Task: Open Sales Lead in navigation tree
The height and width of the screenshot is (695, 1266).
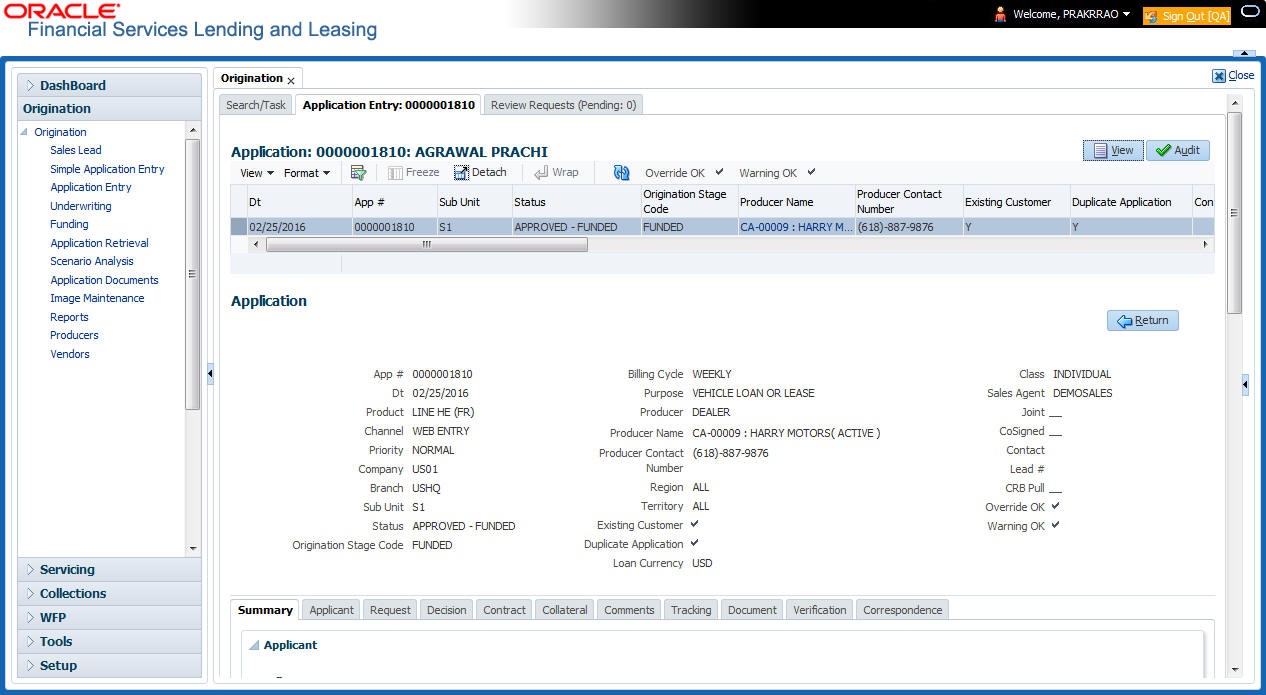Action: [x=76, y=150]
